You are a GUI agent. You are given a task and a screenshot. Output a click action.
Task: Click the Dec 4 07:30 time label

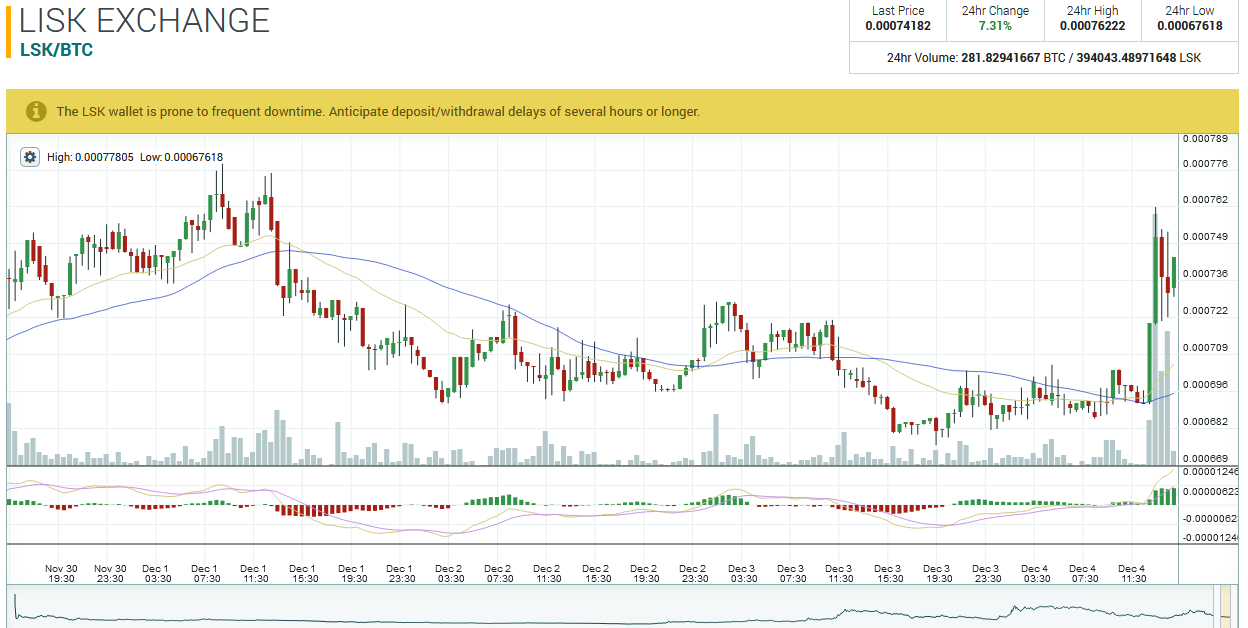1084,574
